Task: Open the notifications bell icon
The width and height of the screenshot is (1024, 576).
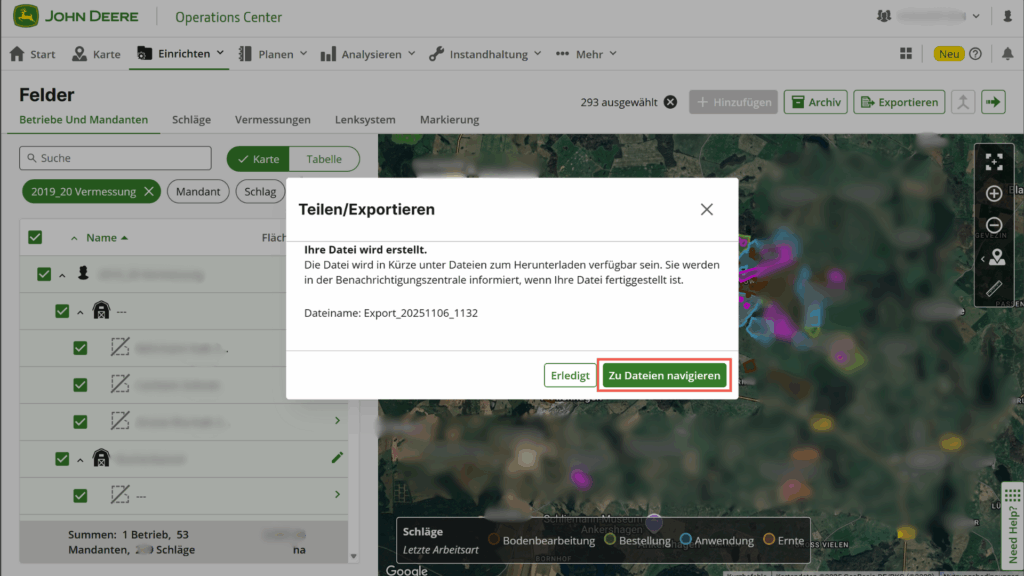Action: coord(1007,54)
